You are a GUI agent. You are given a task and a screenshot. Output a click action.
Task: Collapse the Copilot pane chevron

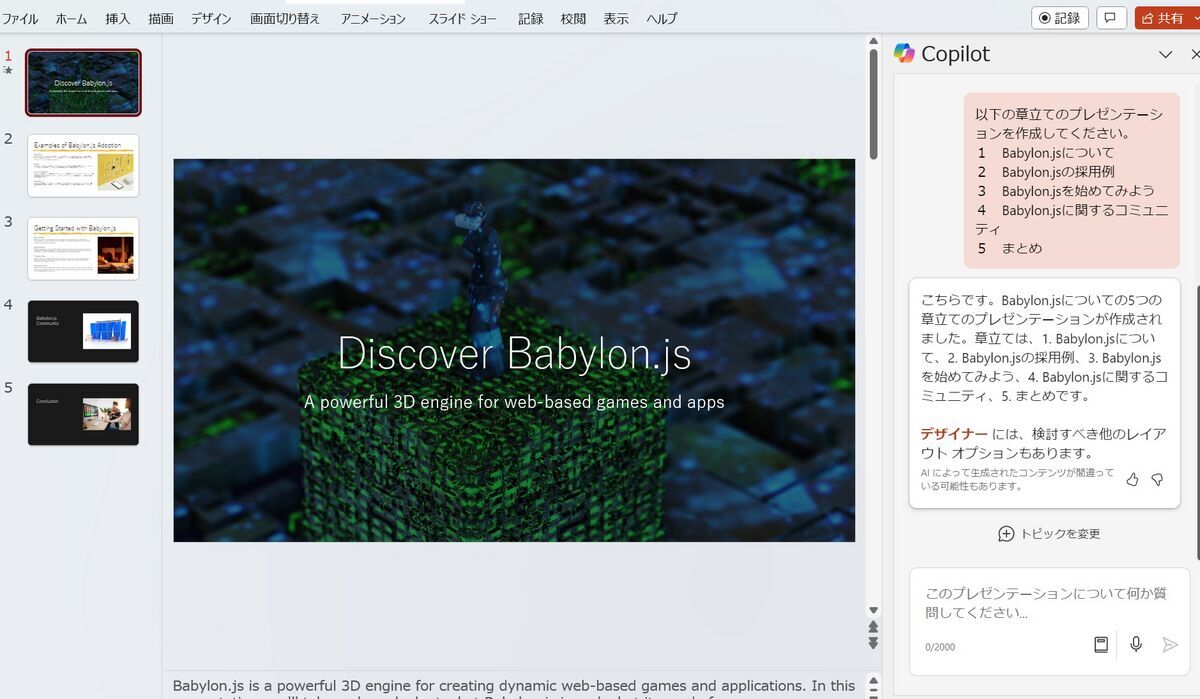coord(1165,55)
